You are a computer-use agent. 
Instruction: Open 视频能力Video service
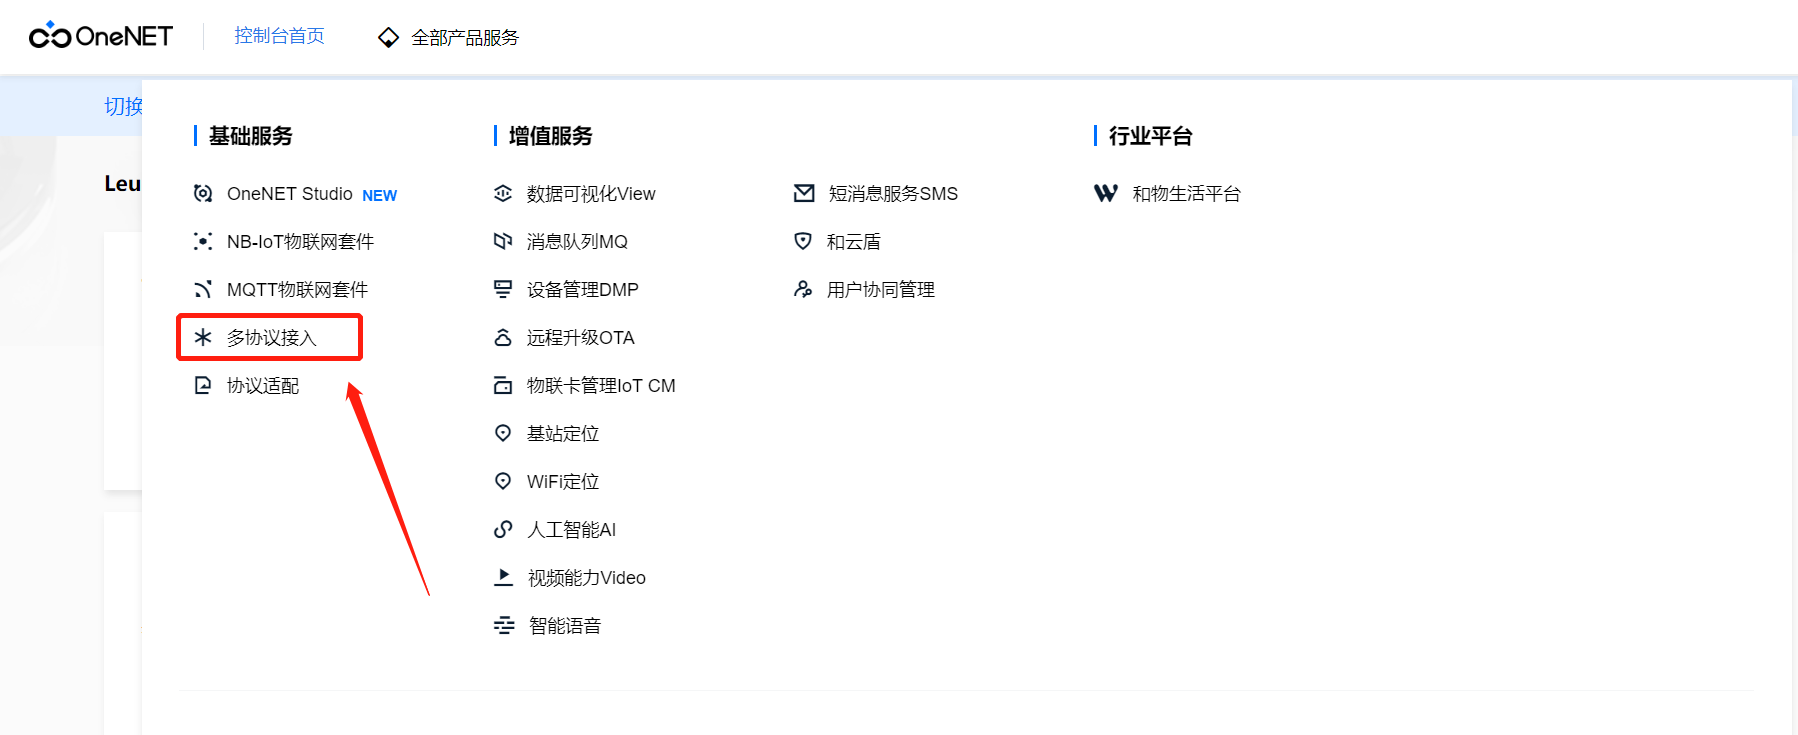click(587, 578)
